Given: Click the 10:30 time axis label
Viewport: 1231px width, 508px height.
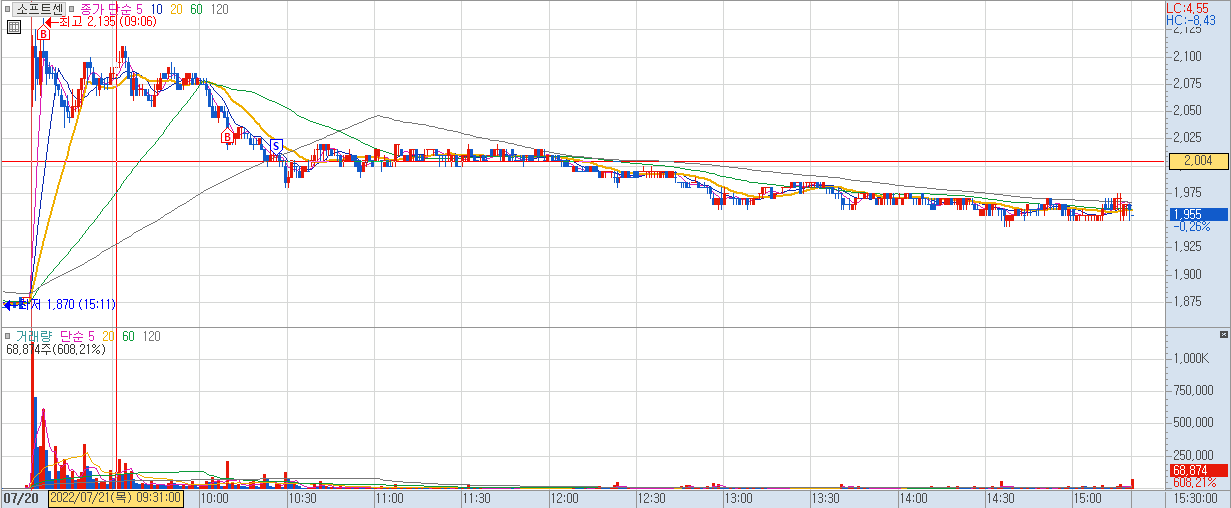Looking at the screenshot, I should pos(302,497).
